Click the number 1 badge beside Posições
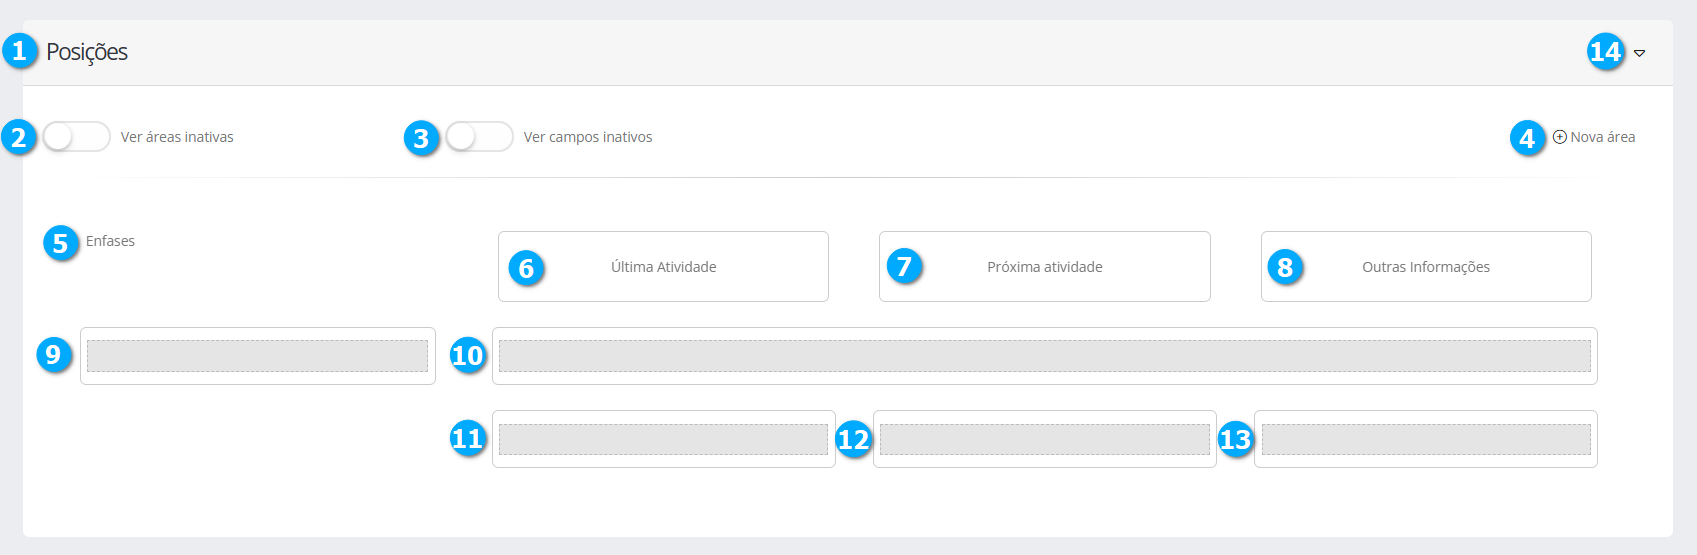1697x555 pixels. pyautogui.click(x=19, y=51)
